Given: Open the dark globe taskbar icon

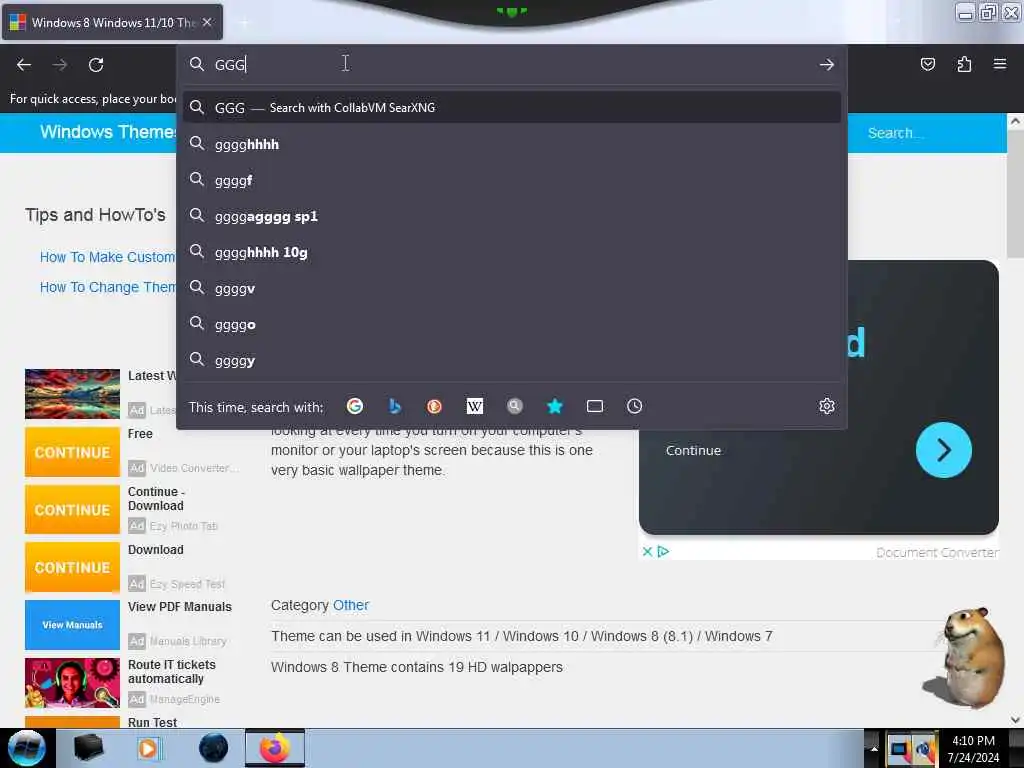Looking at the screenshot, I should [x=213, y=748].
